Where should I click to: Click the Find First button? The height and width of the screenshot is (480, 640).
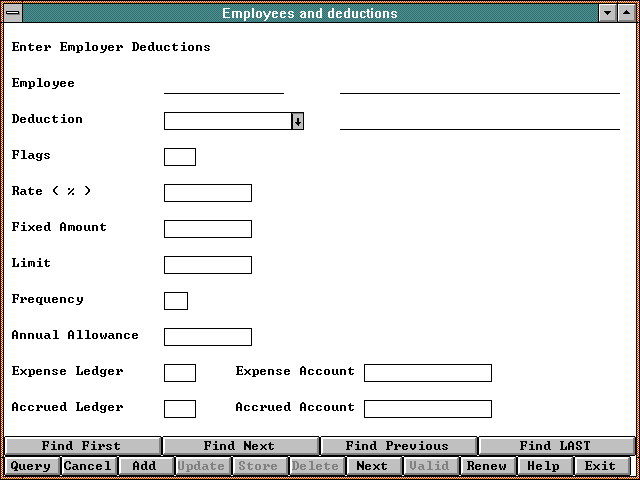[x=81, y=446]
